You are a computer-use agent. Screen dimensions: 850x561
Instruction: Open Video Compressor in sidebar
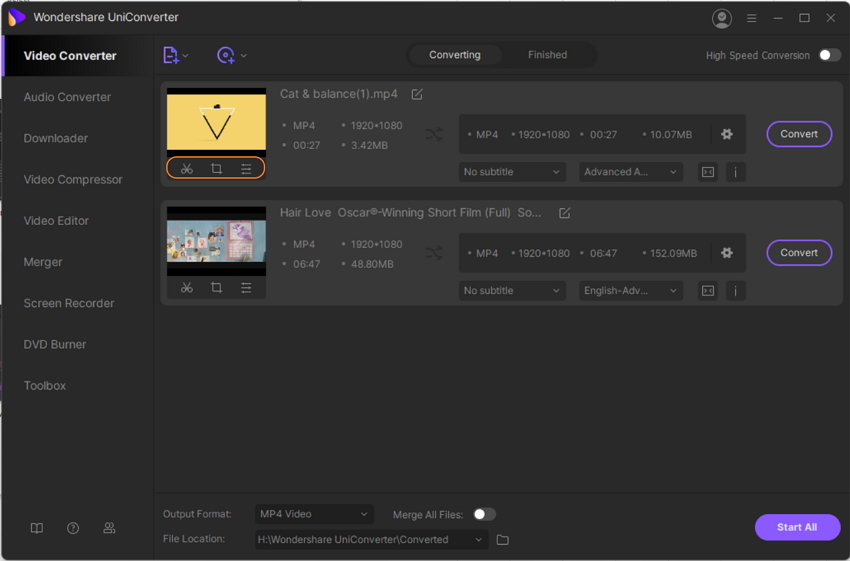point(73,179)
